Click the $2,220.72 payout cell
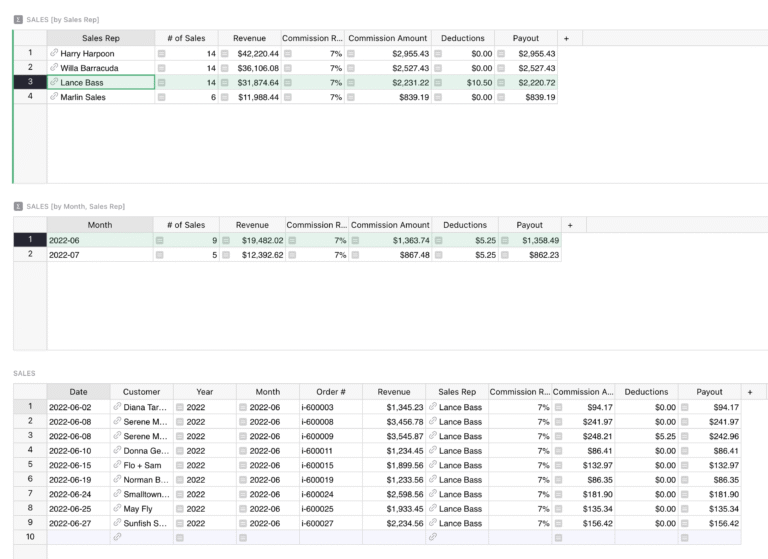Image resolution: width=768 pixels, height=559 pixels. coord(526,82)
